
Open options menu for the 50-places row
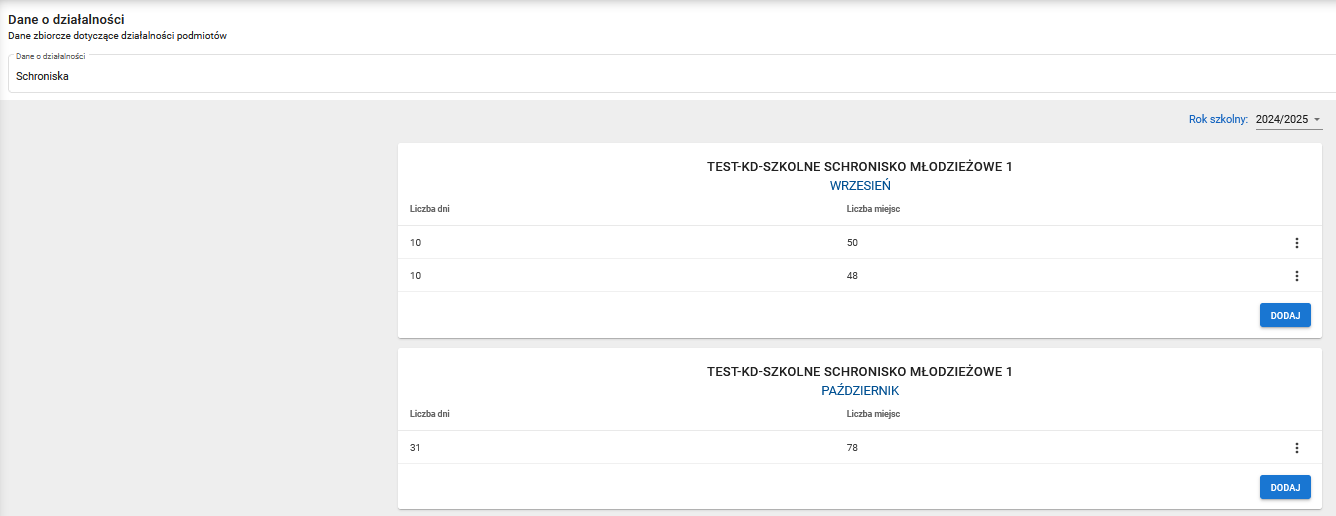point(1296,243)
